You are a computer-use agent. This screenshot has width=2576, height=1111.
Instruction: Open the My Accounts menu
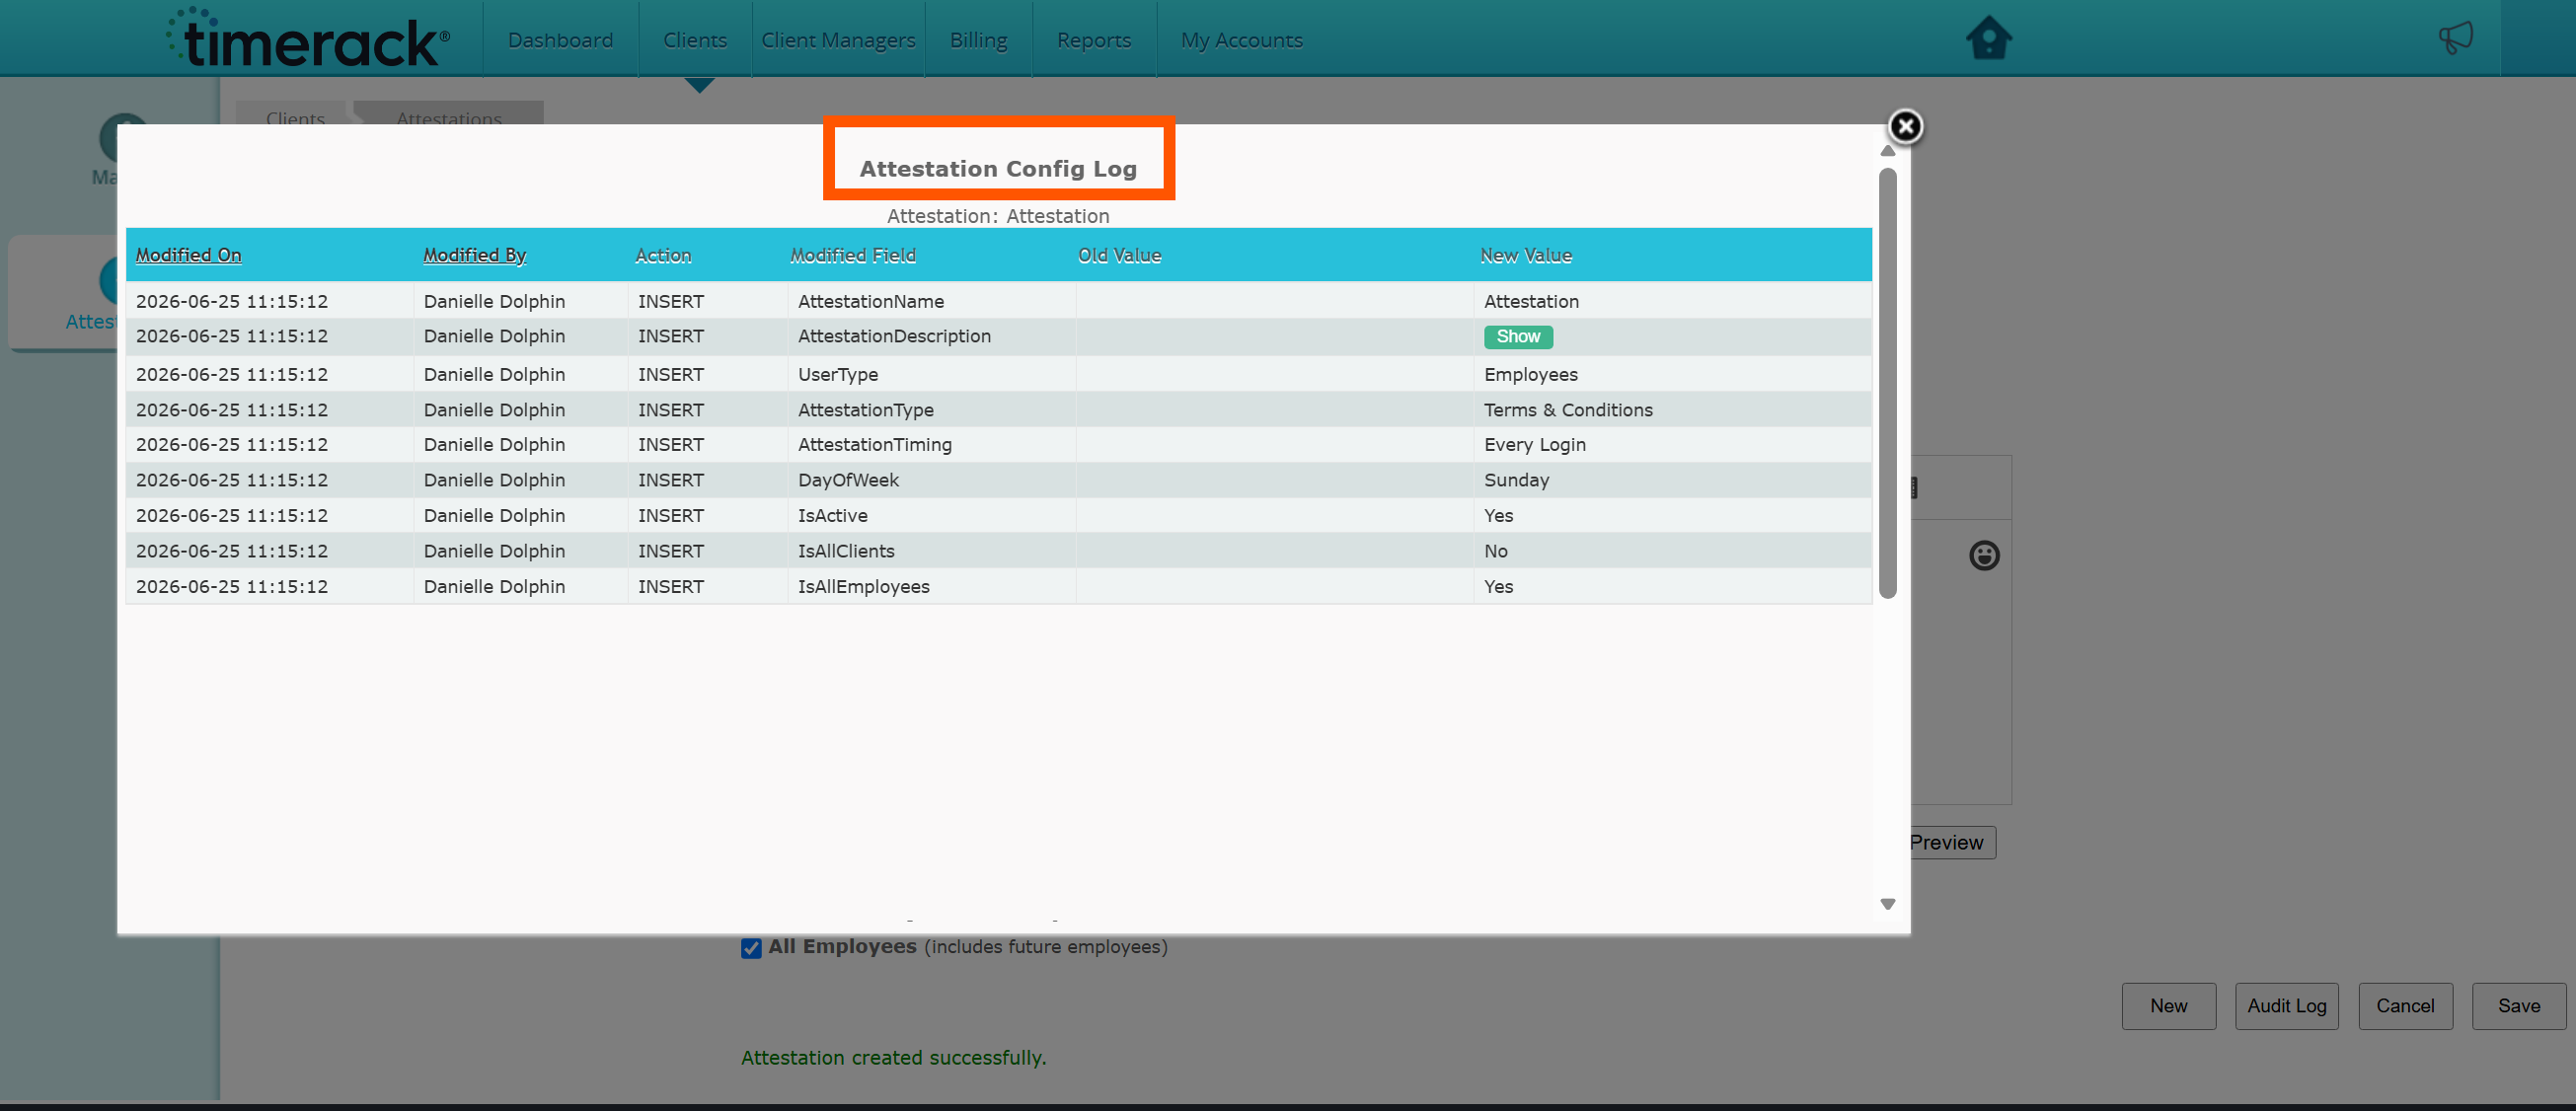(1241, 40)
